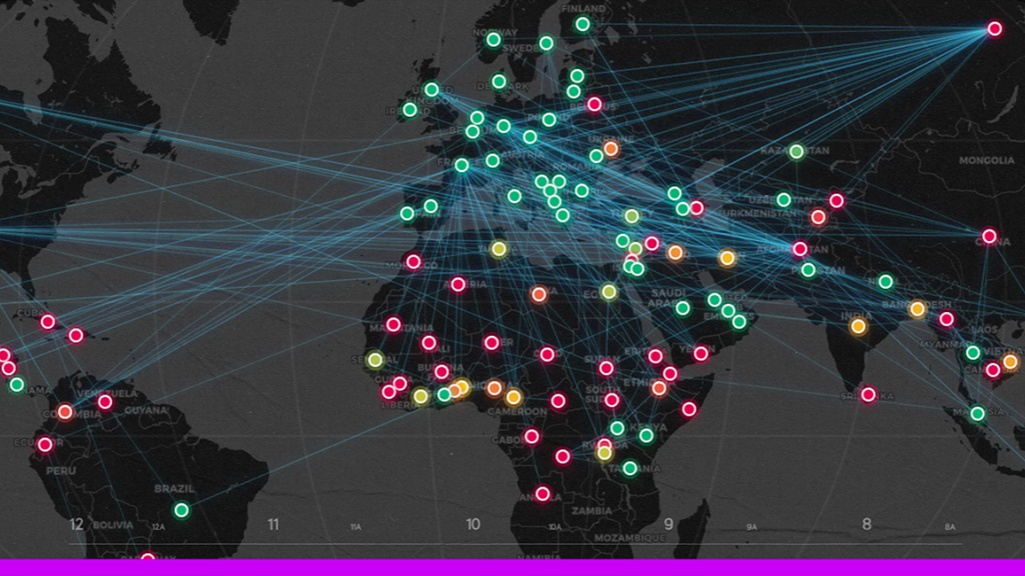Screen dimensions: 1025x576
Task: Click the red Mauritania node
Action: coord(394,324)
